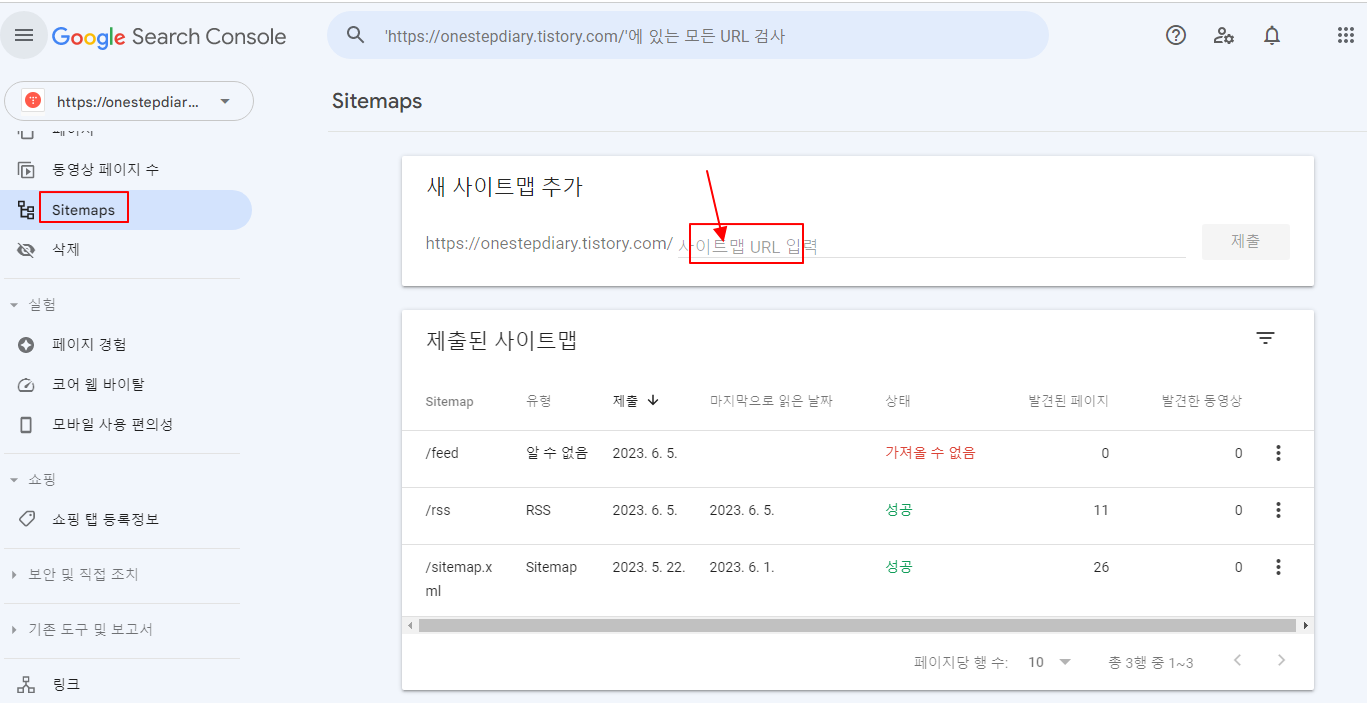The height and width of the screenshot is (703, 1367).
Task: Click the Sitemaps tree icon
Action: pyautogui.click(x=27, y=210)
